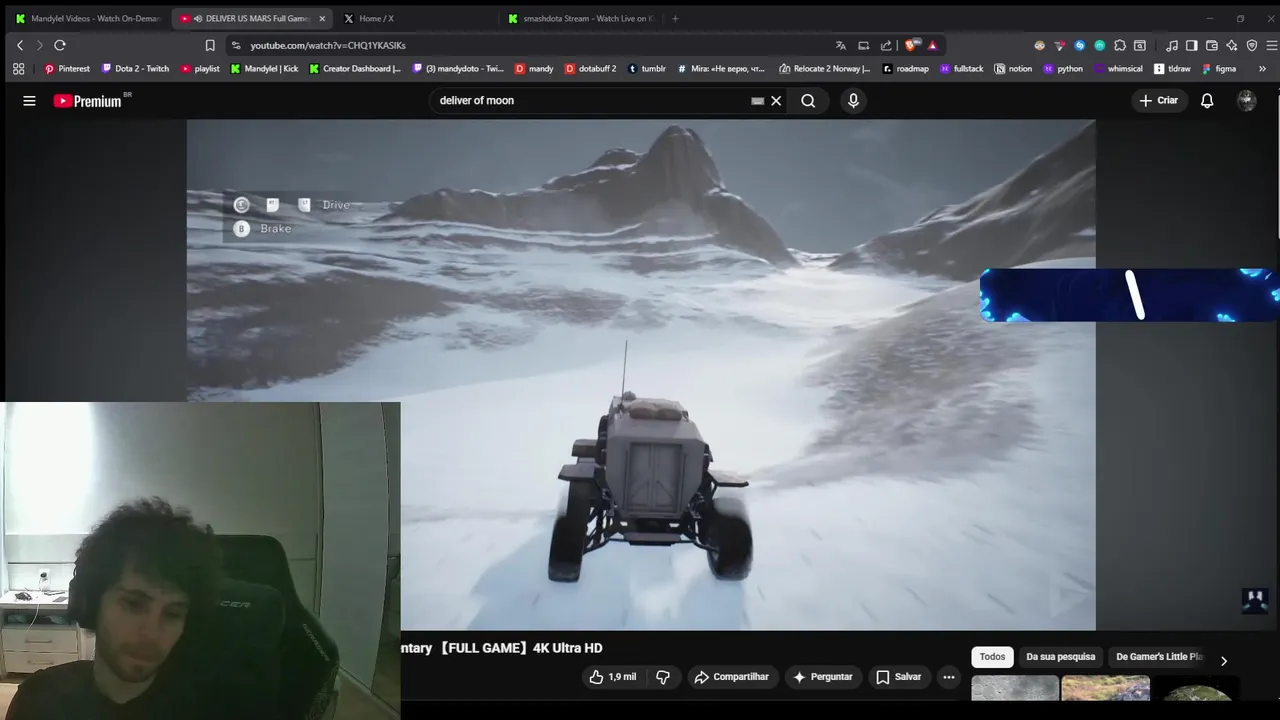Select the Todos filter chip

pos(992,657)
